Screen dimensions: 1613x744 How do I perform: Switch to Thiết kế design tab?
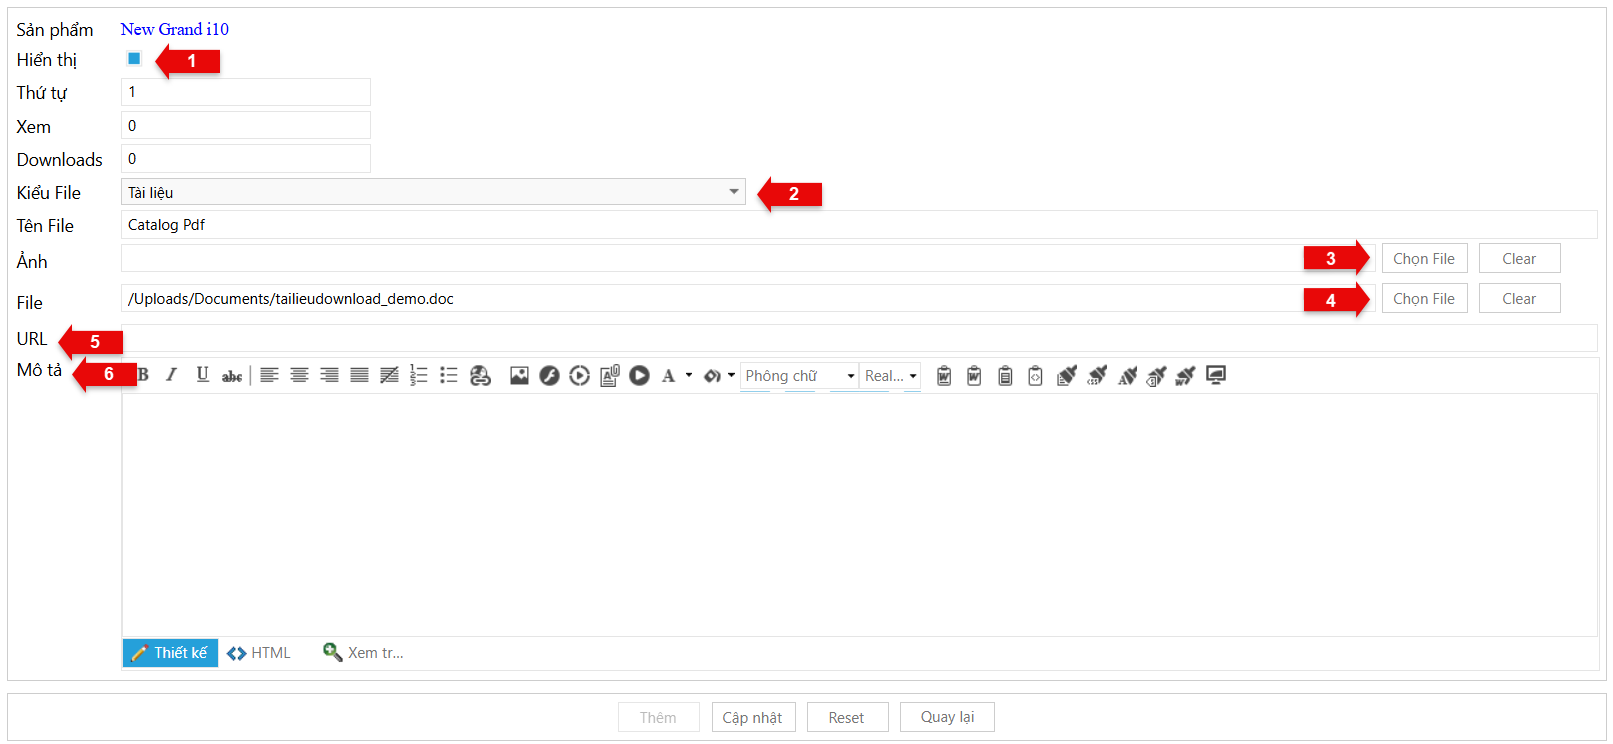(x=170, y=653)
